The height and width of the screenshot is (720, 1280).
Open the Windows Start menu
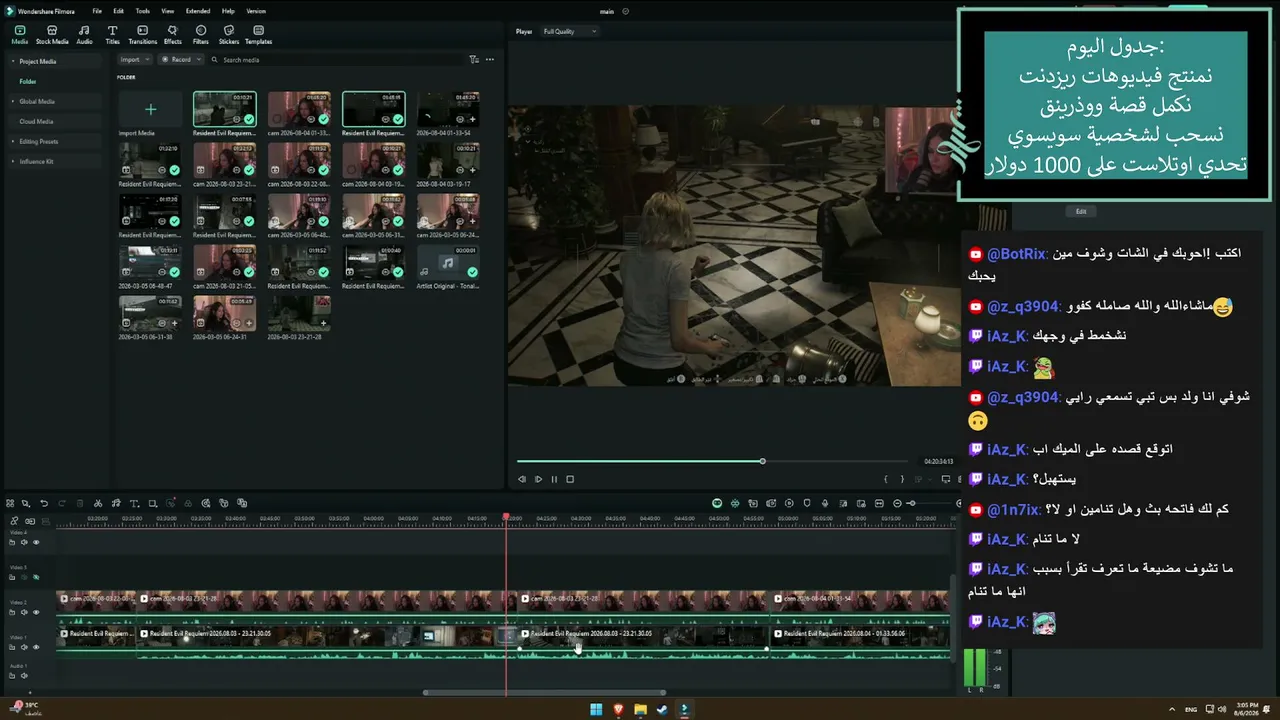[596, 710]
